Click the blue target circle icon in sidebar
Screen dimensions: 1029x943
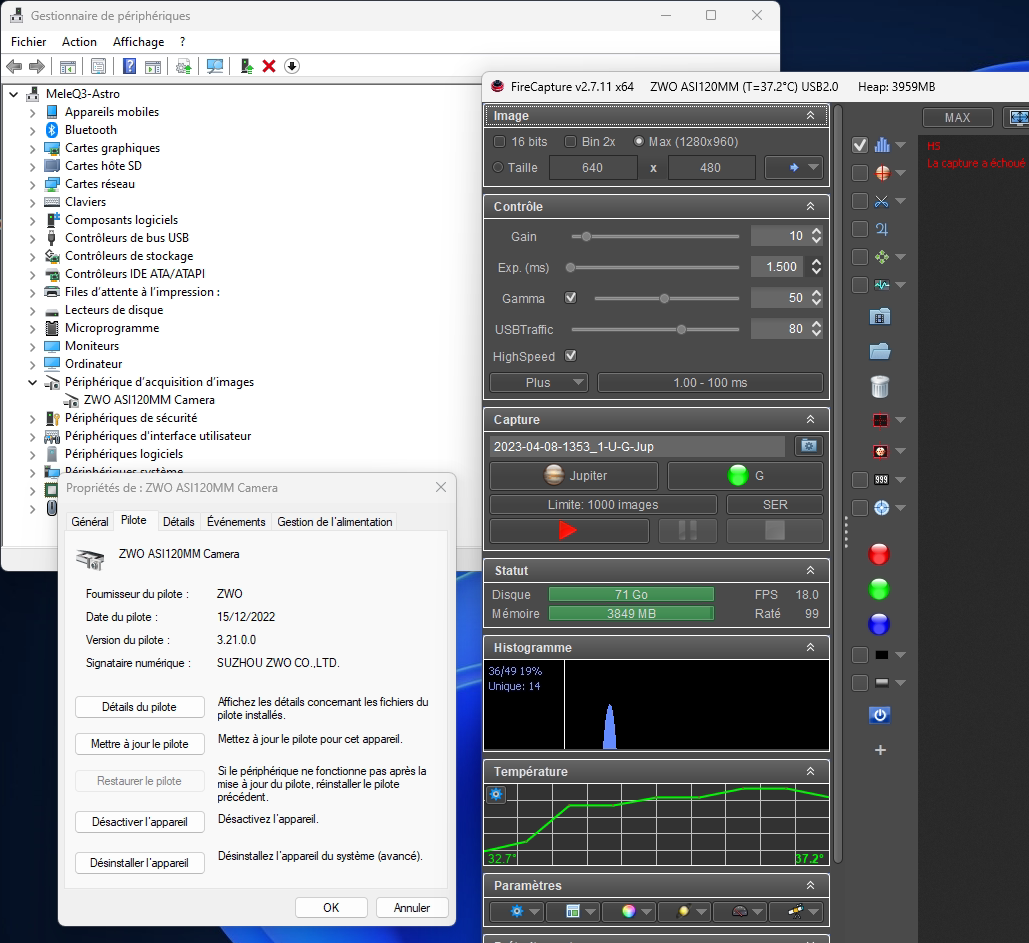tap(881, 508)
